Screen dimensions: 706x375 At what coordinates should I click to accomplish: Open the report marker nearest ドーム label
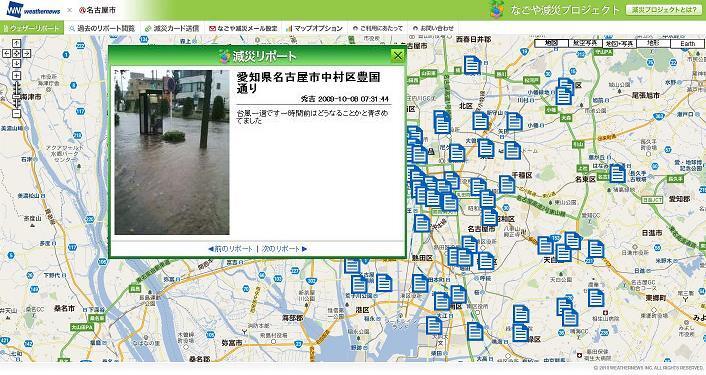click(512, 150)
